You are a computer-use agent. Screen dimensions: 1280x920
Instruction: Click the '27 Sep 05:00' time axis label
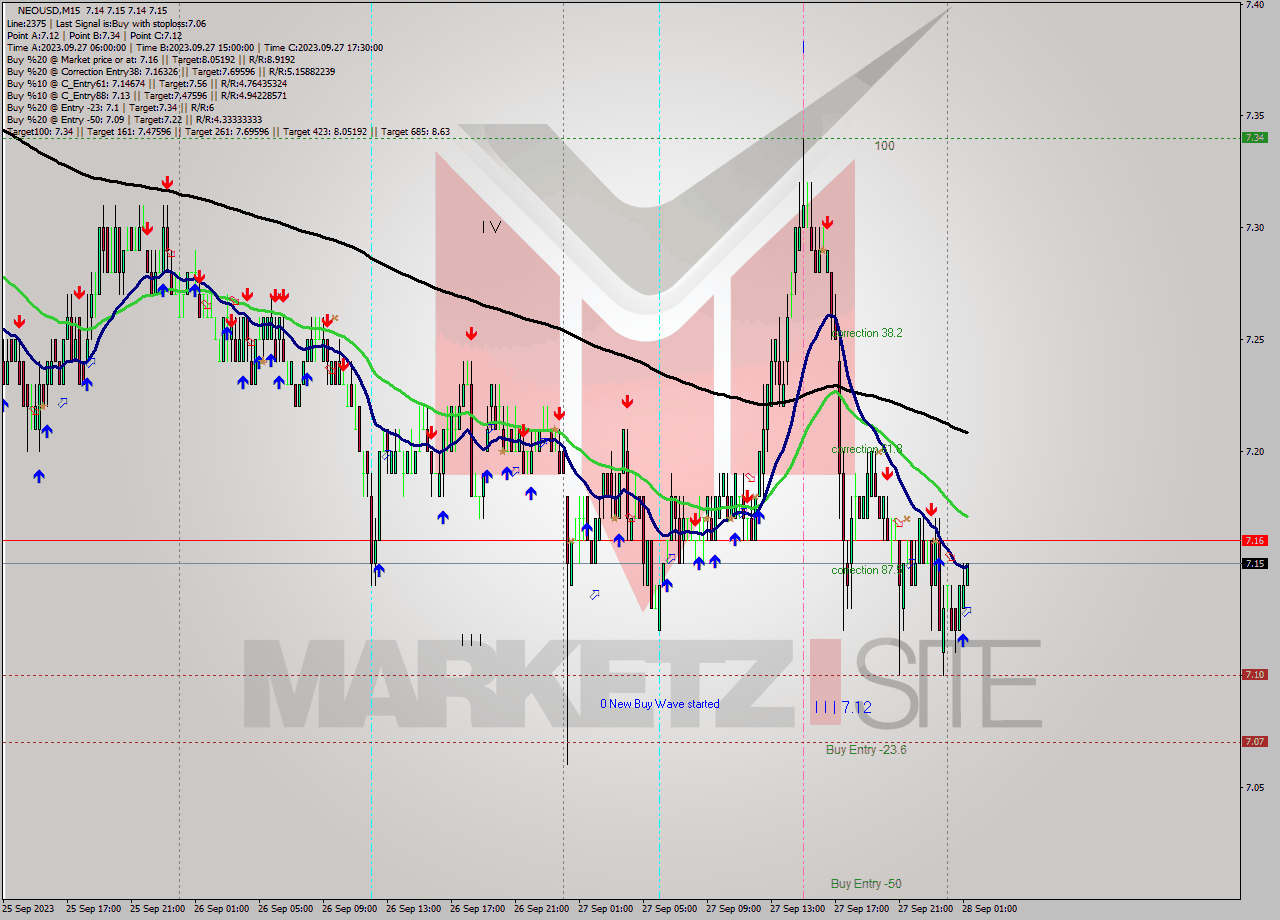click(668, 909)
